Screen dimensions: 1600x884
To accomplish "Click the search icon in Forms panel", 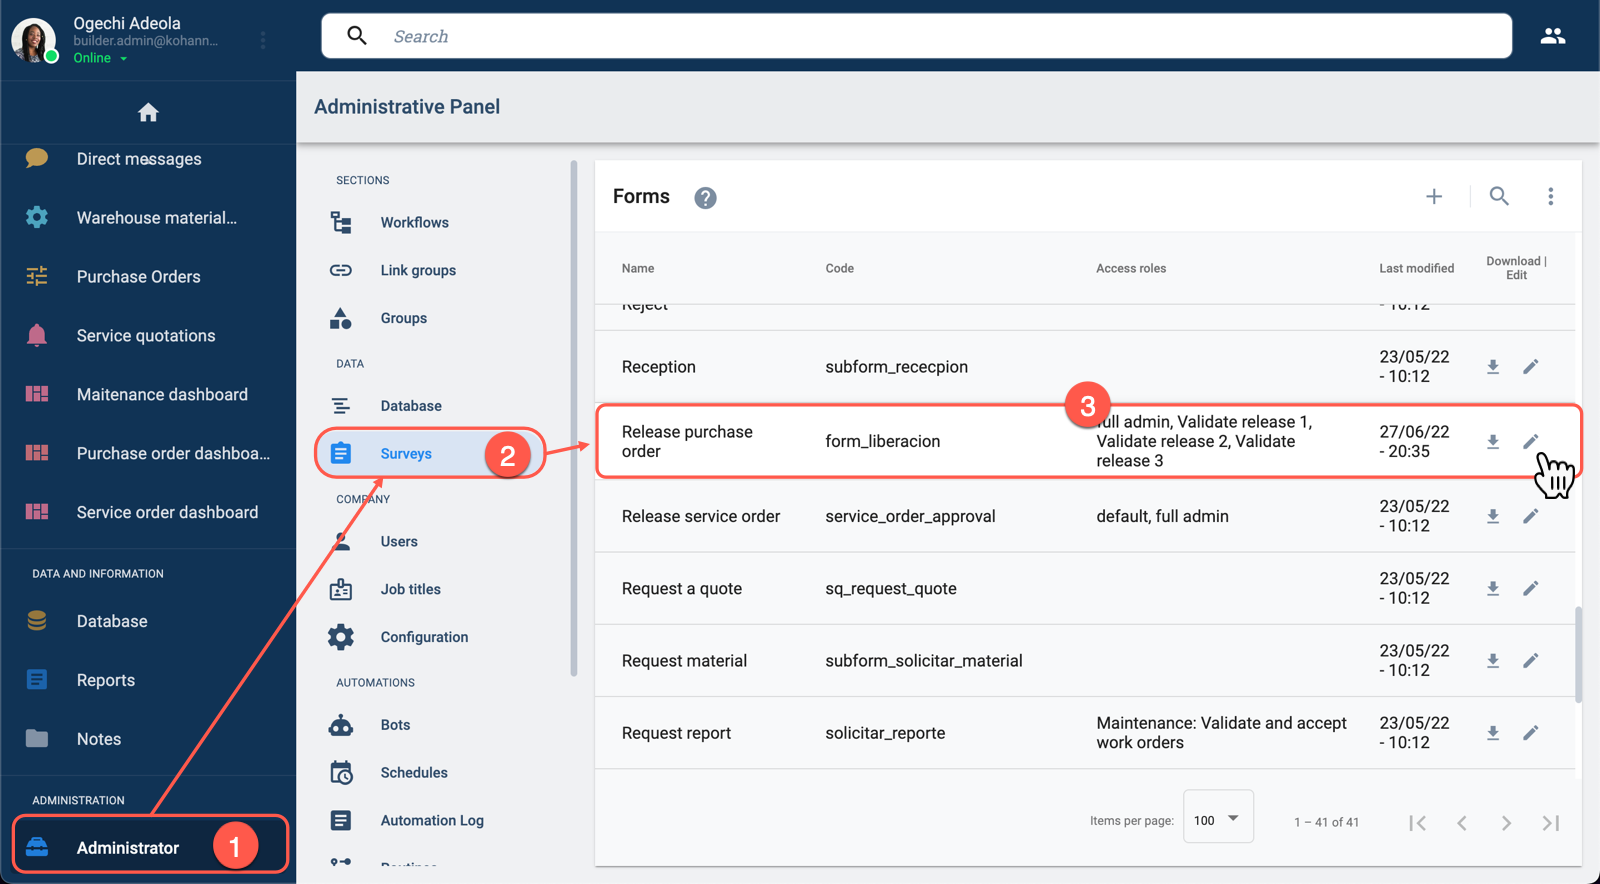I will (1498, 197).
